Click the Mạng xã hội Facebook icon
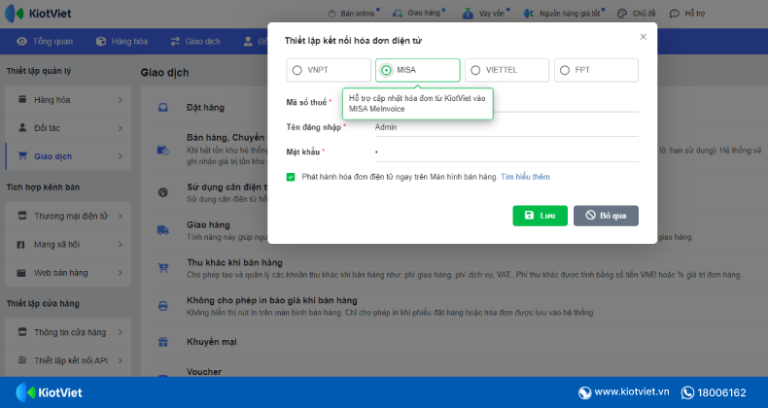The image size is (768, 408). 20,244
